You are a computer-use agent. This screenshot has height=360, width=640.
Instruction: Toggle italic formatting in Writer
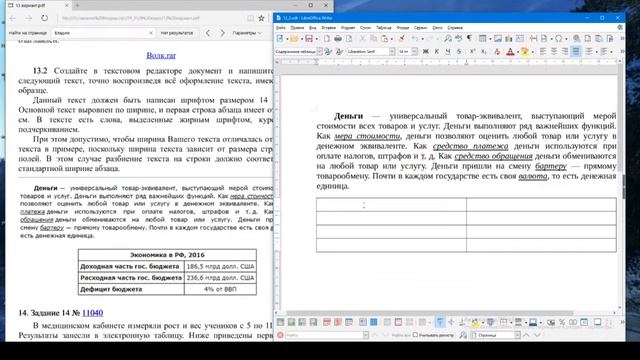click(x=436, y=51)
